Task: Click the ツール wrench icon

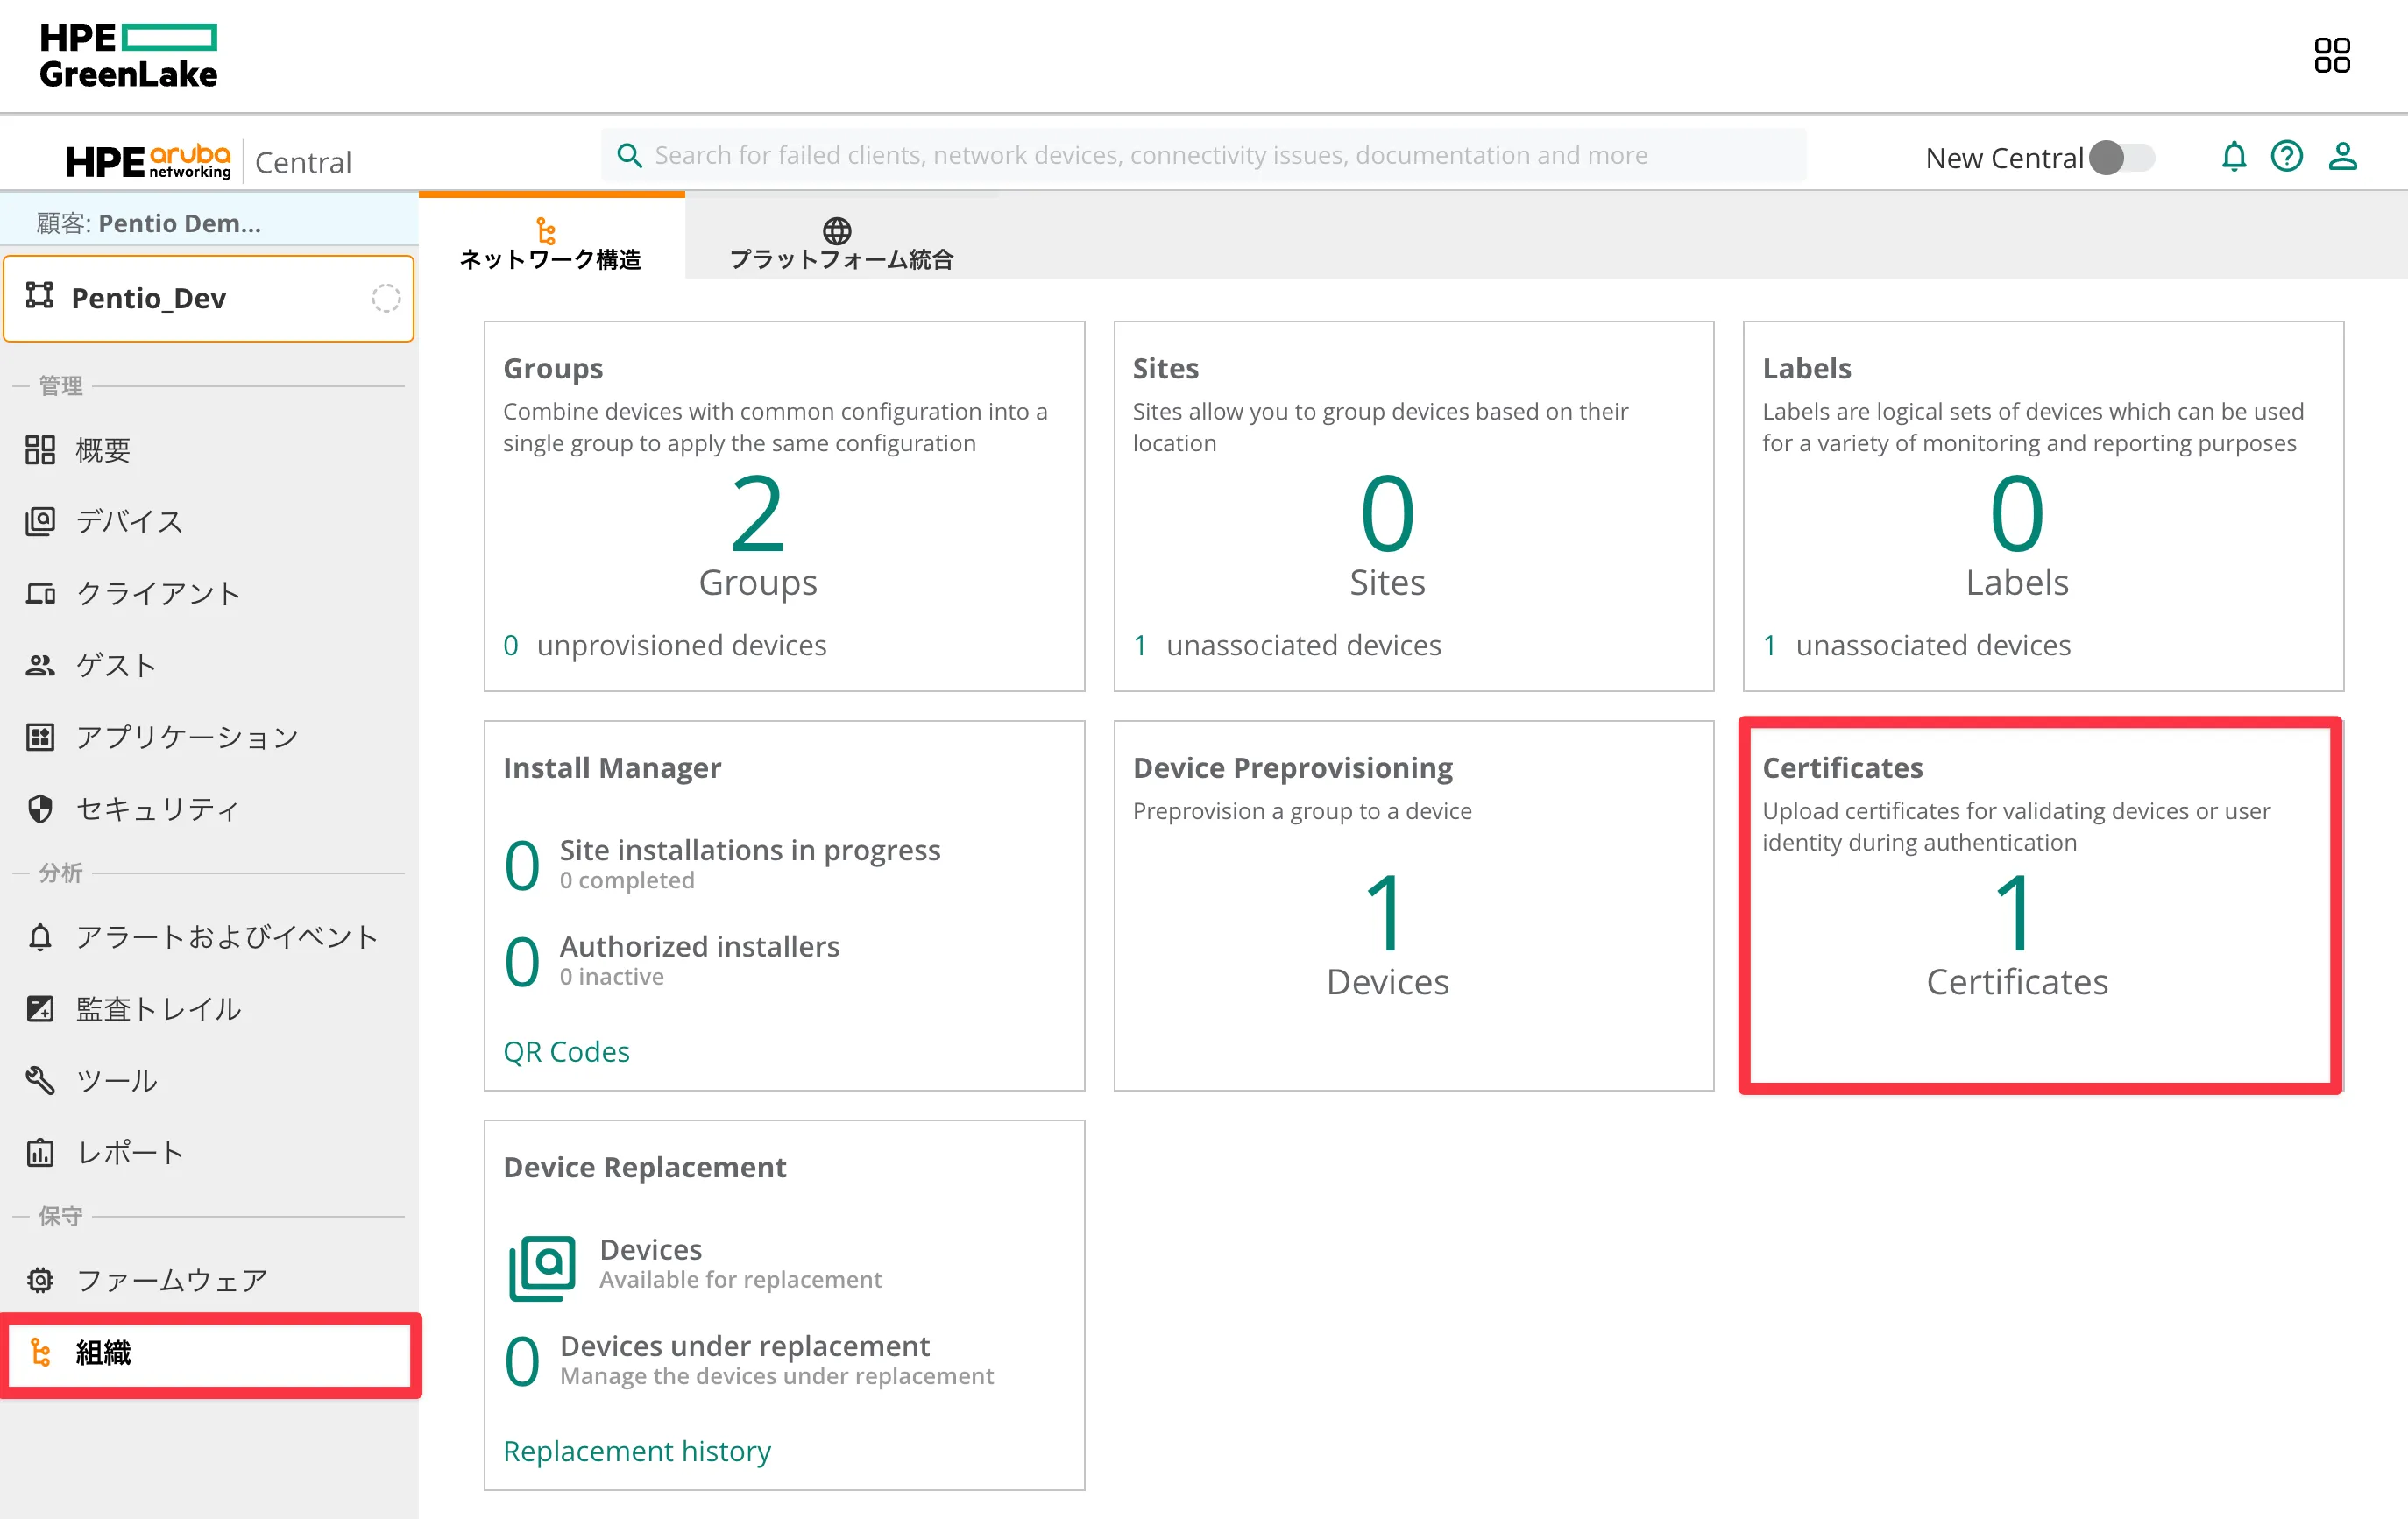Action: pos(40,1080)
